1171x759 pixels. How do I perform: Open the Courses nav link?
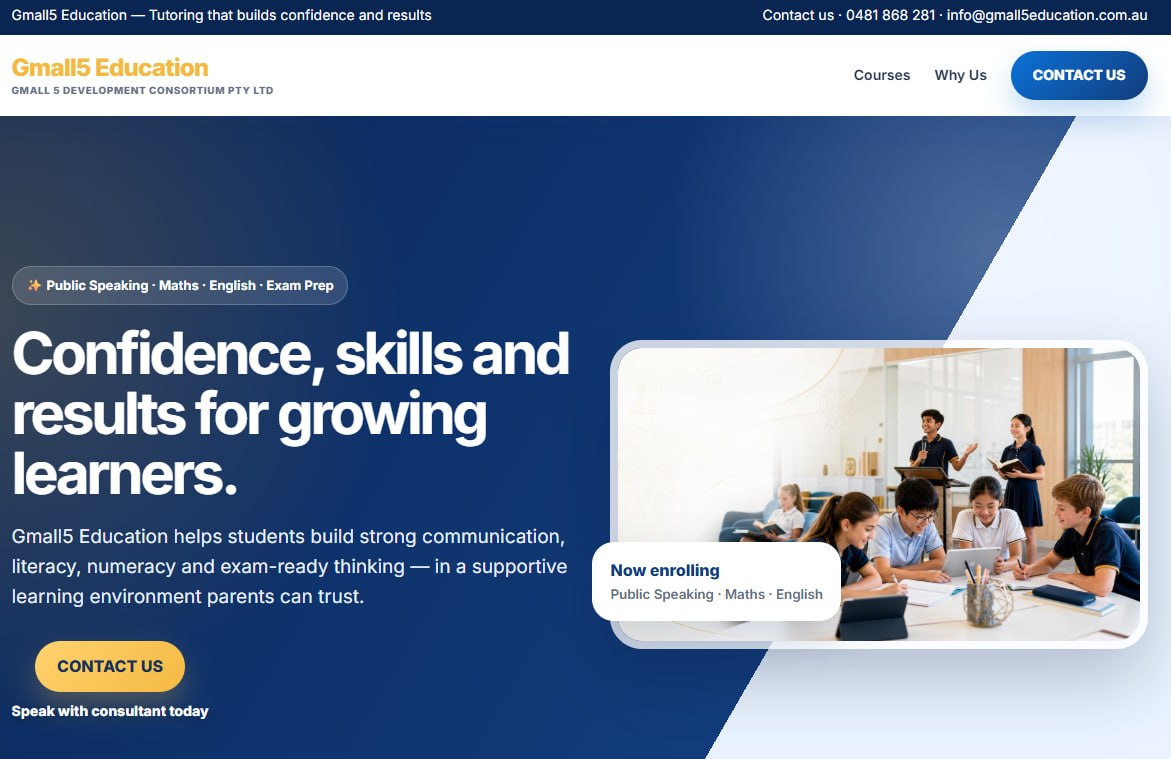(x=882, y=75)
